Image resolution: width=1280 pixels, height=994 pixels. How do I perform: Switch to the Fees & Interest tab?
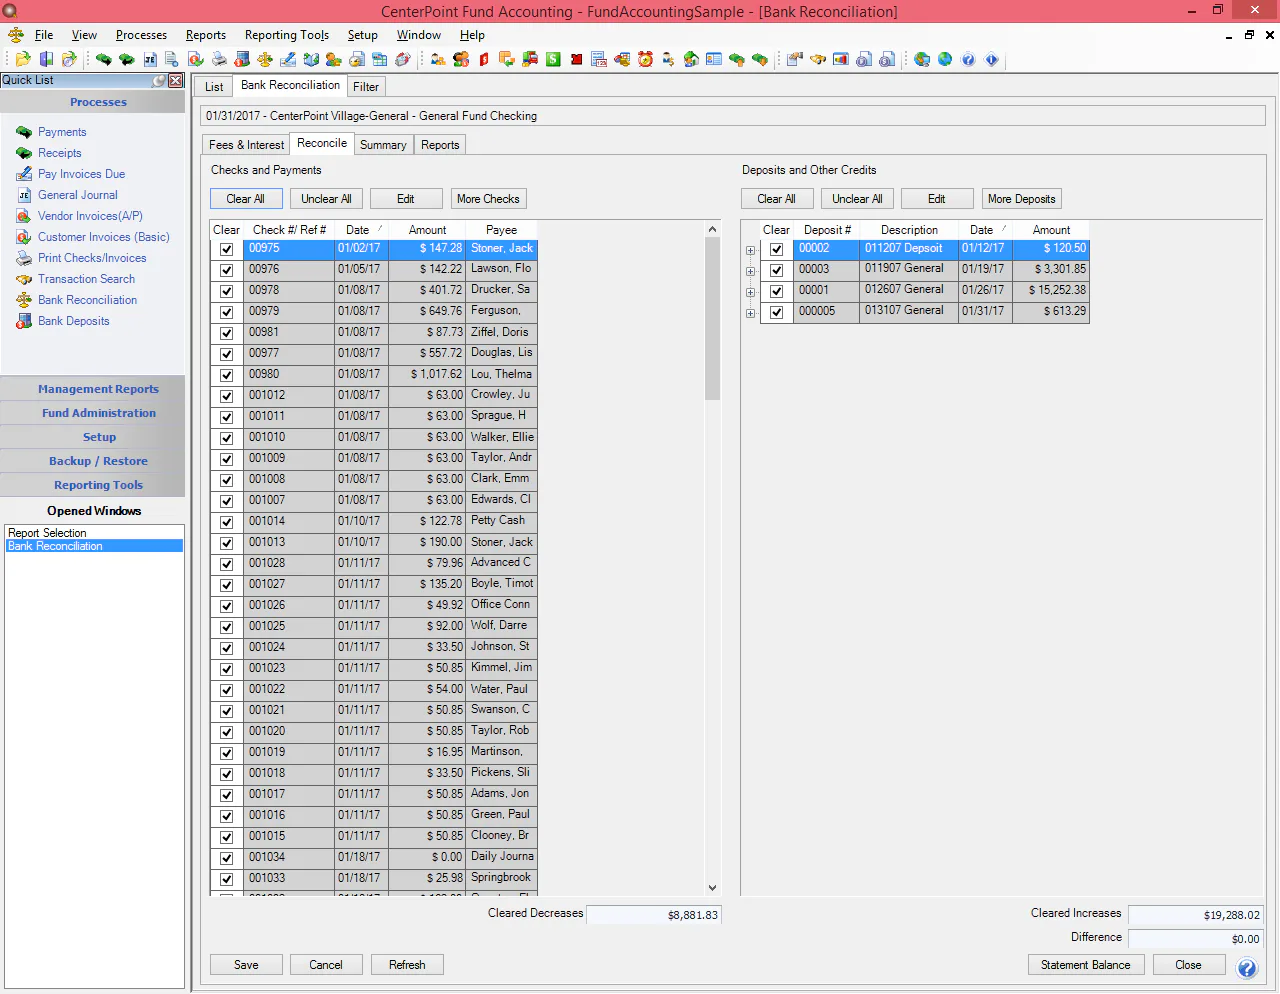(x=246, y=145)
